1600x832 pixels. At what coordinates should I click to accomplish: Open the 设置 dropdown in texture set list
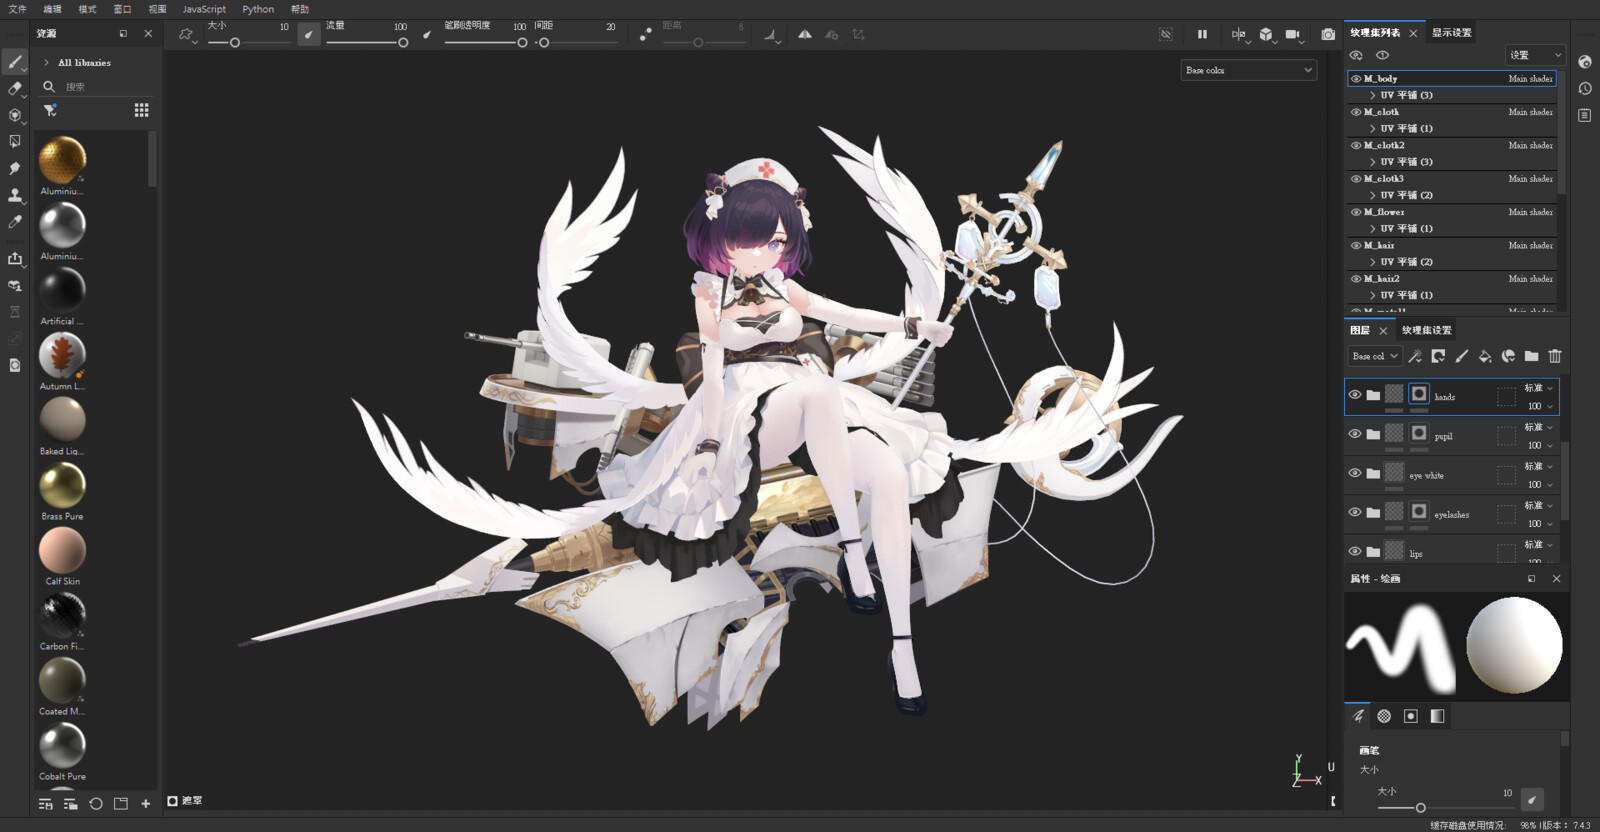[x=1535, y=55]
